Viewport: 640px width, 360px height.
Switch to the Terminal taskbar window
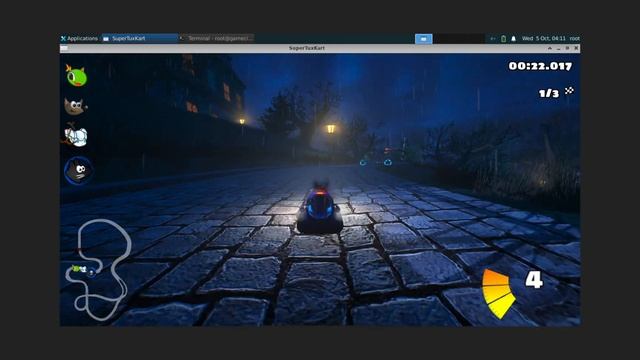[x=217, y=38]
